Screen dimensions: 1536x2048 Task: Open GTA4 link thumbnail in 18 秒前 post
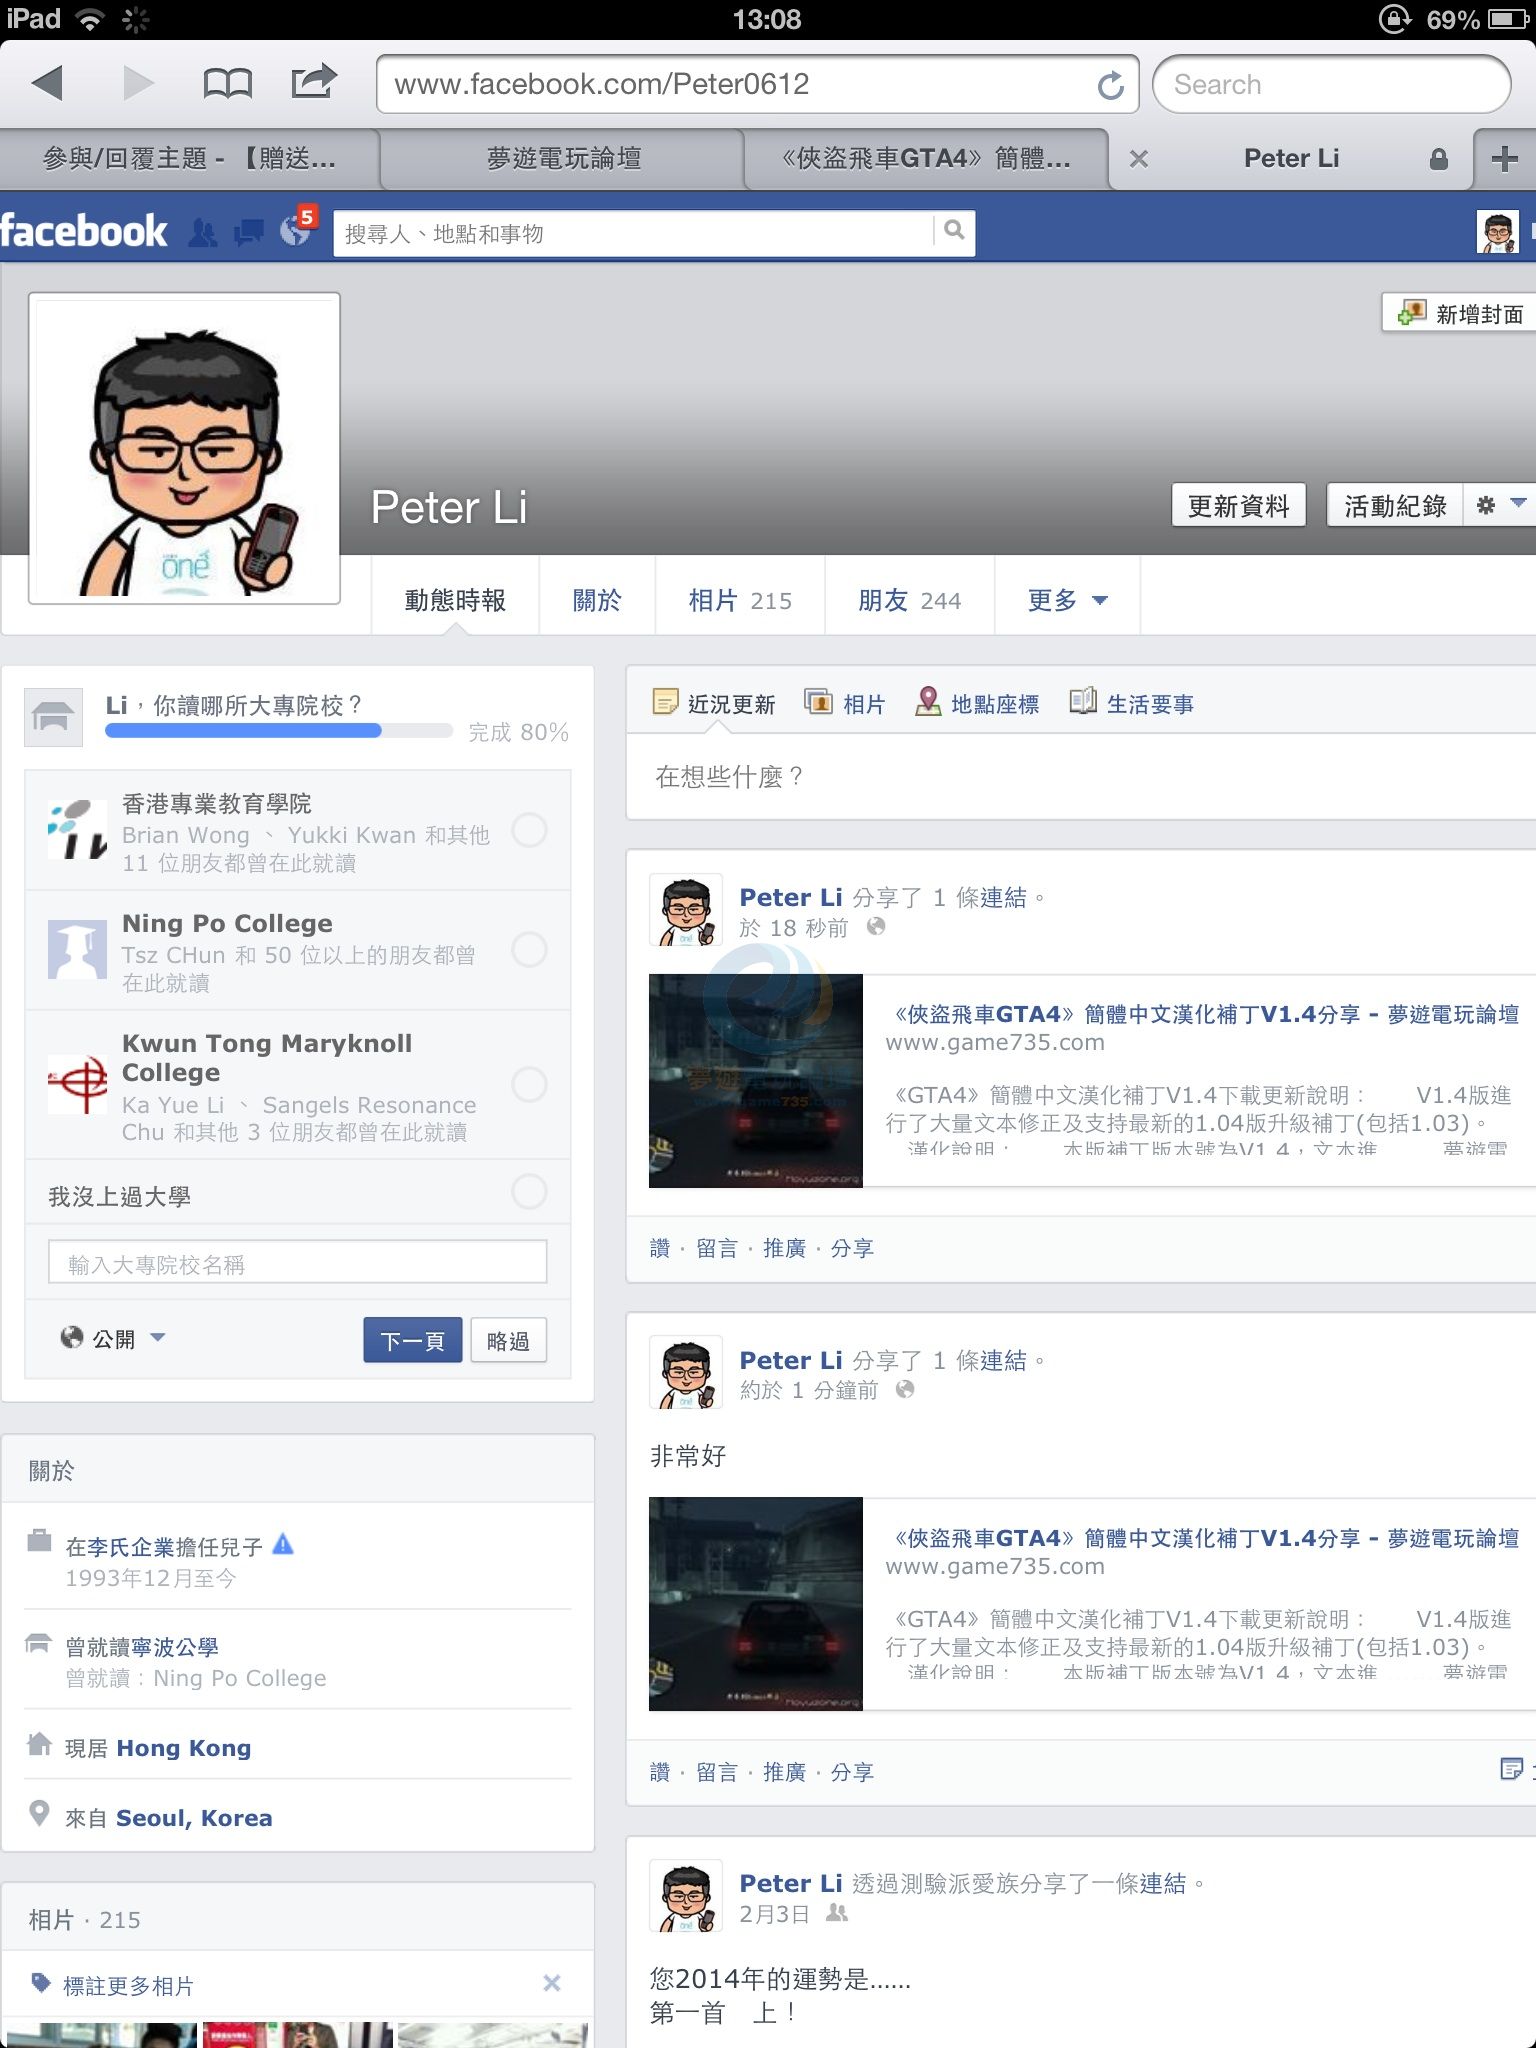[756, 1081]
